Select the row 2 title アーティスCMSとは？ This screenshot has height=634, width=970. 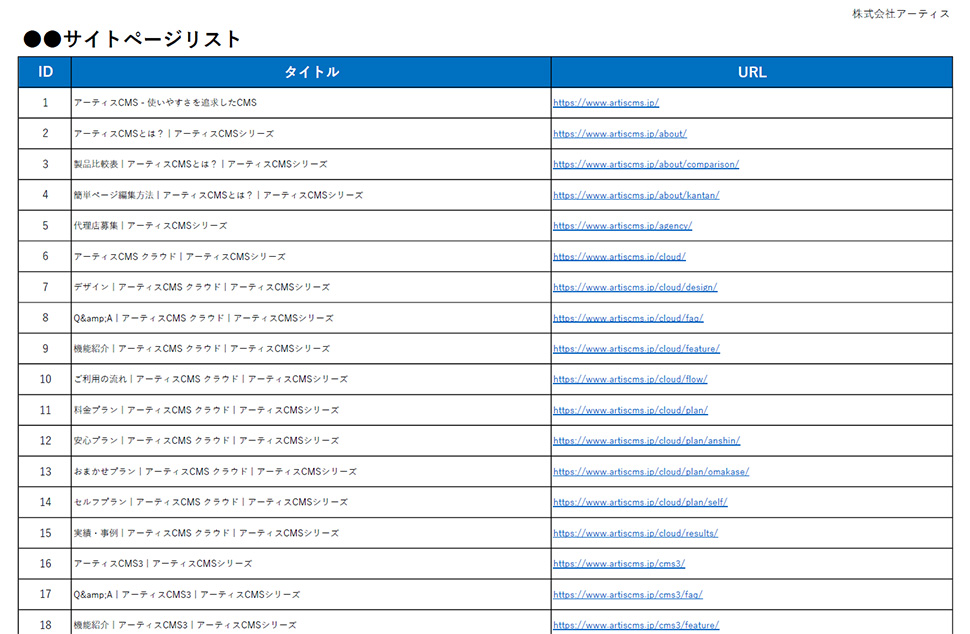tap(311, 134)
